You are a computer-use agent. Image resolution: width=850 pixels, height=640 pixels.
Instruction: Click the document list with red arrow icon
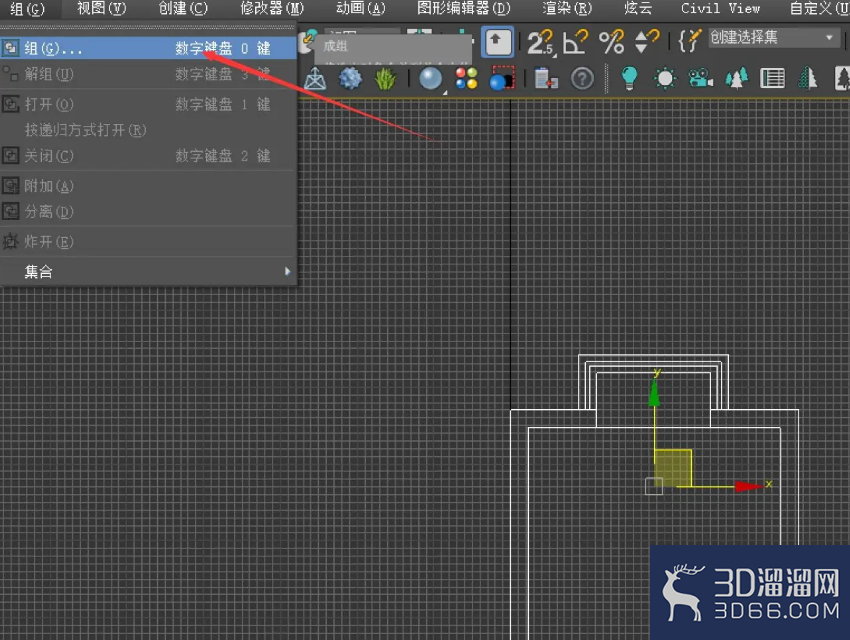point(546,79)
